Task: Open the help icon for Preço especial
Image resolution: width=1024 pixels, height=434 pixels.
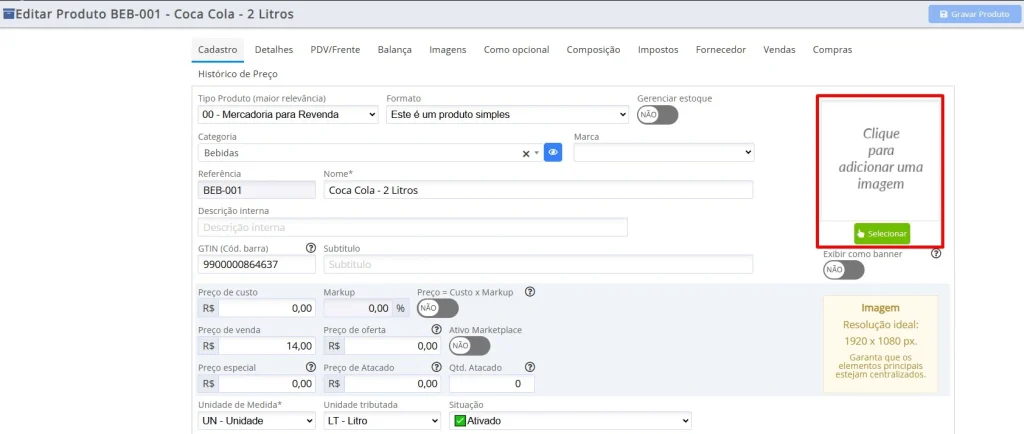Action: coord(311,367)
